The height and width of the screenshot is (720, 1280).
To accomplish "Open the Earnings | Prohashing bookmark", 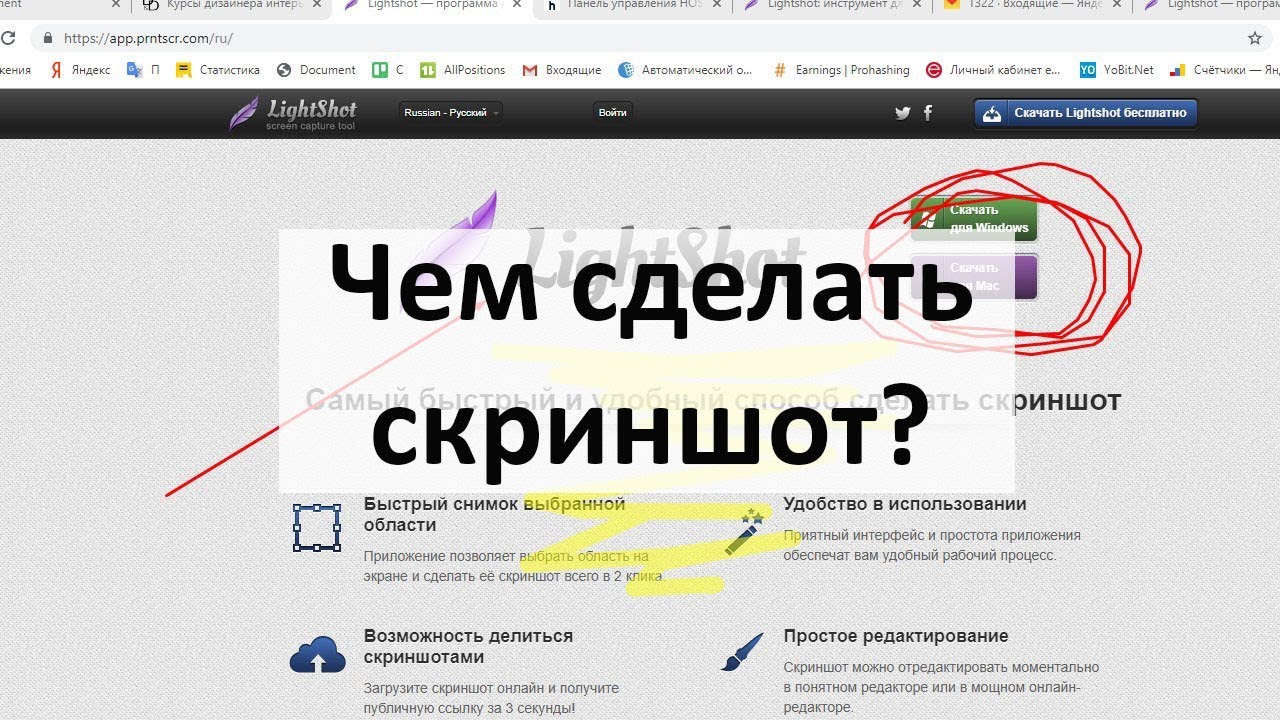I will pyautogui.click(x=841, y=70).
